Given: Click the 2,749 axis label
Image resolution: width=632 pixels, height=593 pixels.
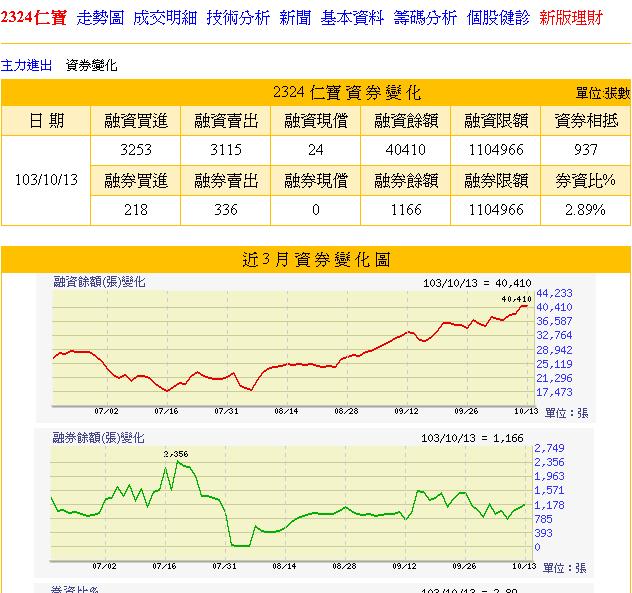Looking at the screenshot, I should tap(549, 448).
